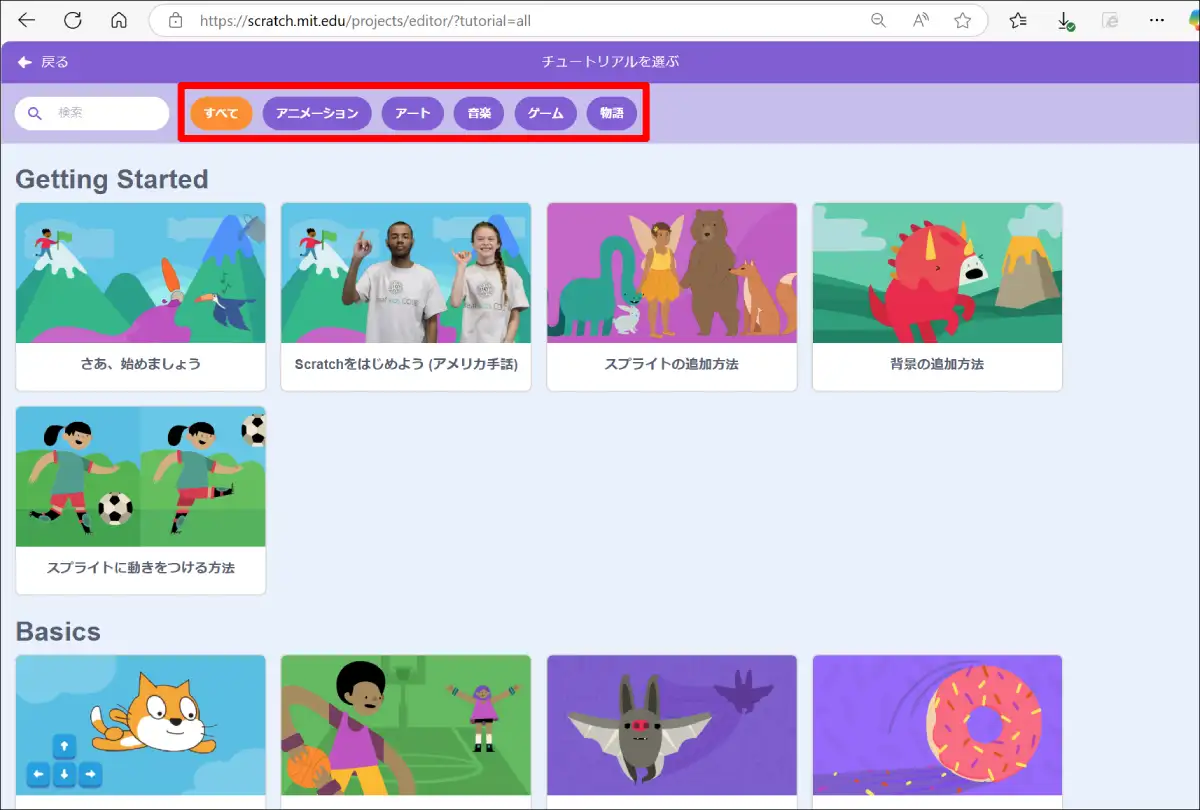Show only ゲーム tutorials
The height and width of the screenshot is (810, 1200).
[x=546, y=113]
